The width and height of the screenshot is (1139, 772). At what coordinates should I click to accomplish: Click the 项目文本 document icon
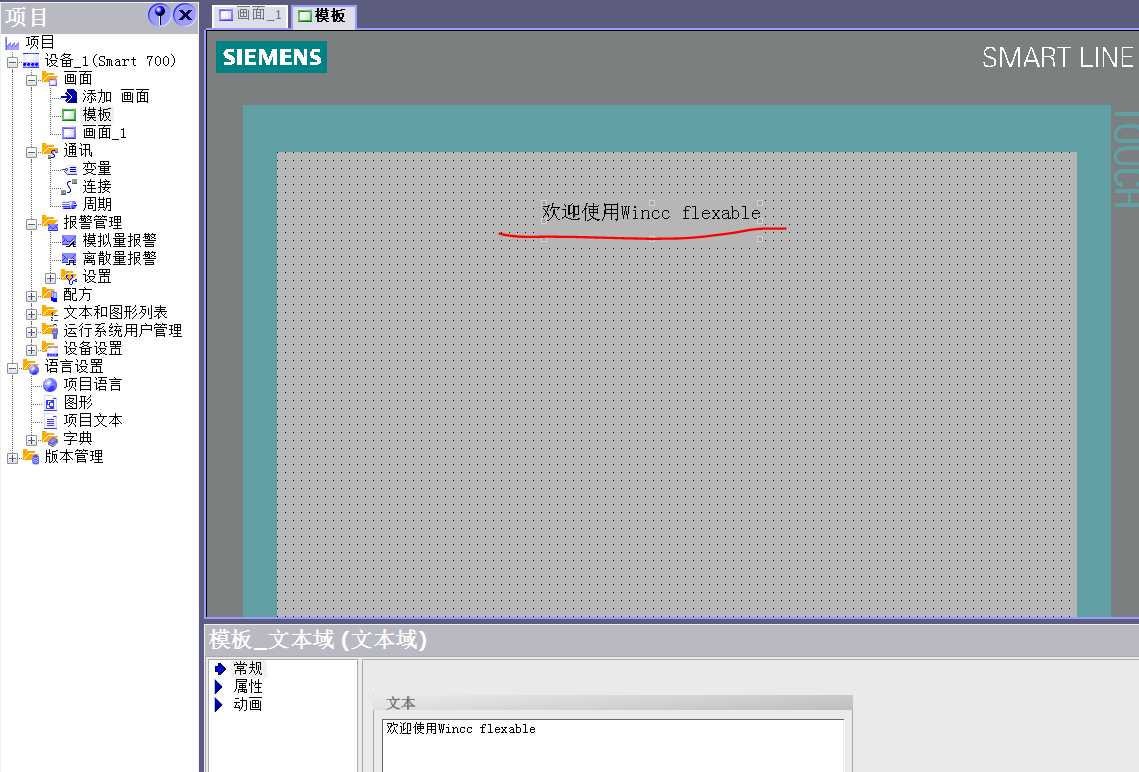click(x=50, y=421)
